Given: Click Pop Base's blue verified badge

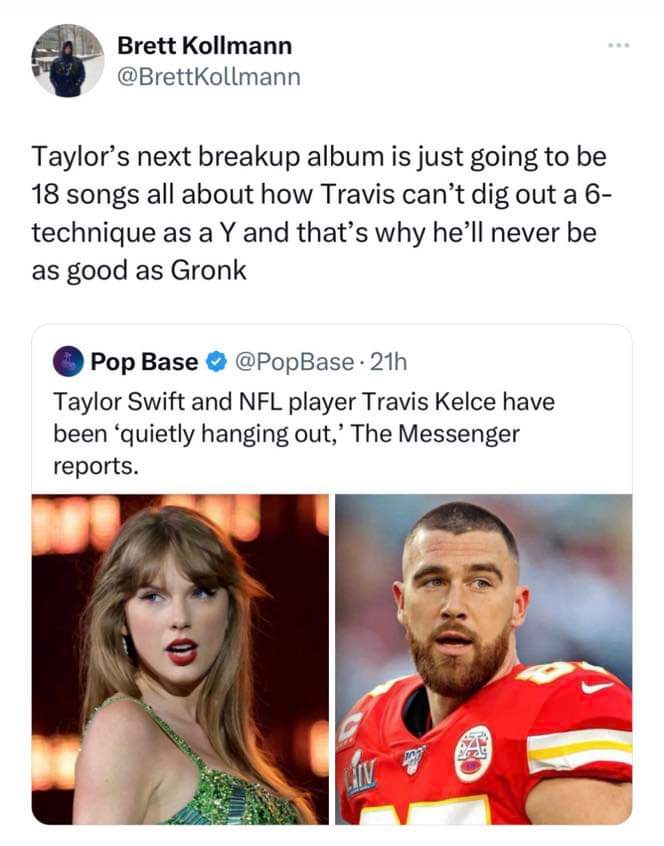Looking at the screenshot, I should pyautogui.click(x=216, y=361).
